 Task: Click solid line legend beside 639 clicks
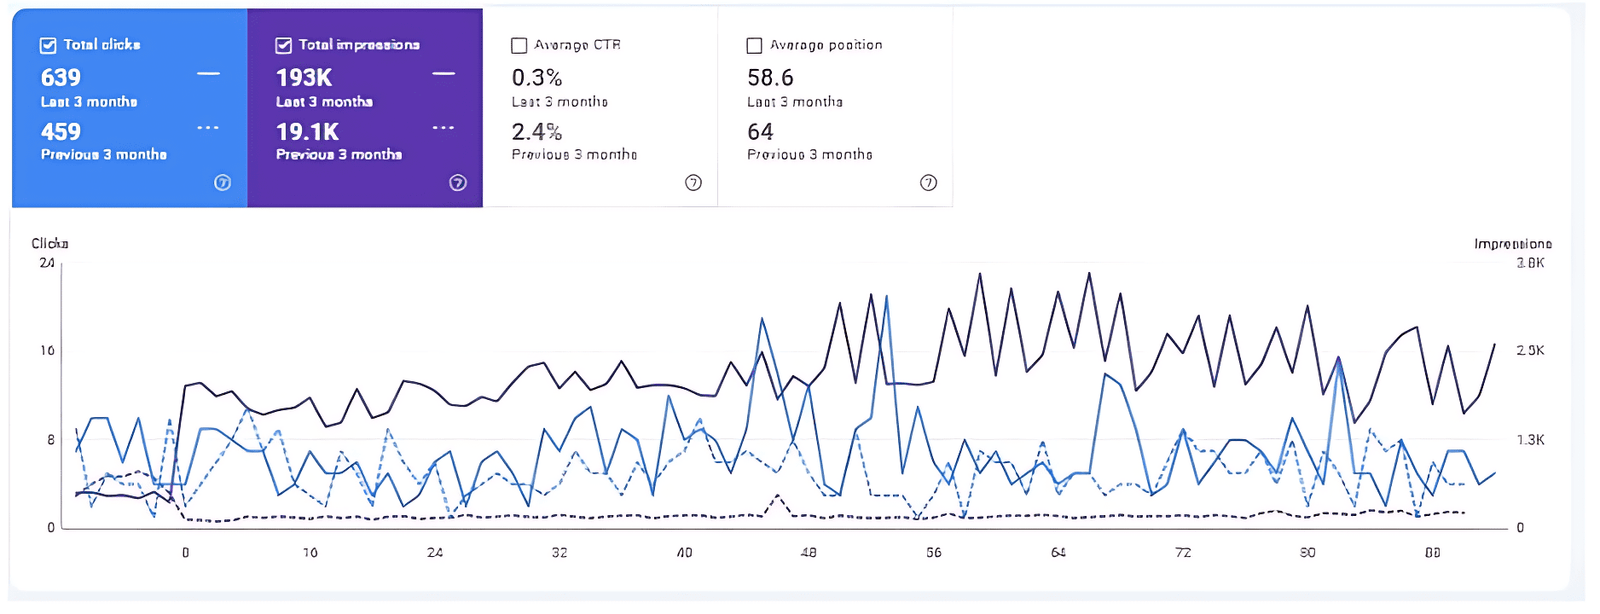pyautogui.click(x=208, y=74)
